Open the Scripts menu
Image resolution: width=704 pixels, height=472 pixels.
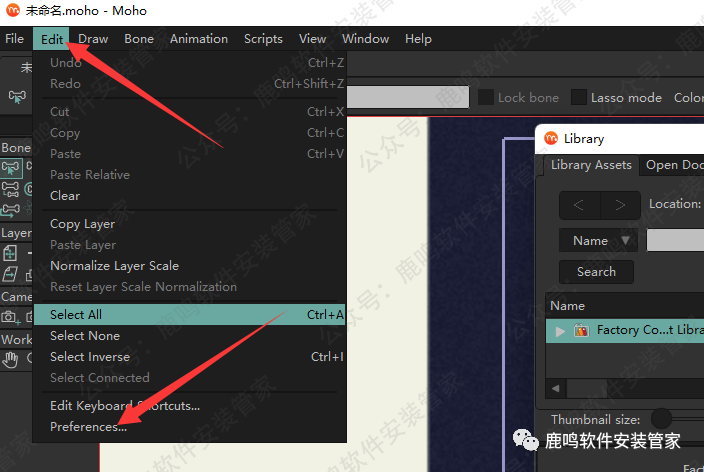pyautogui.click(x=263, y=39)
